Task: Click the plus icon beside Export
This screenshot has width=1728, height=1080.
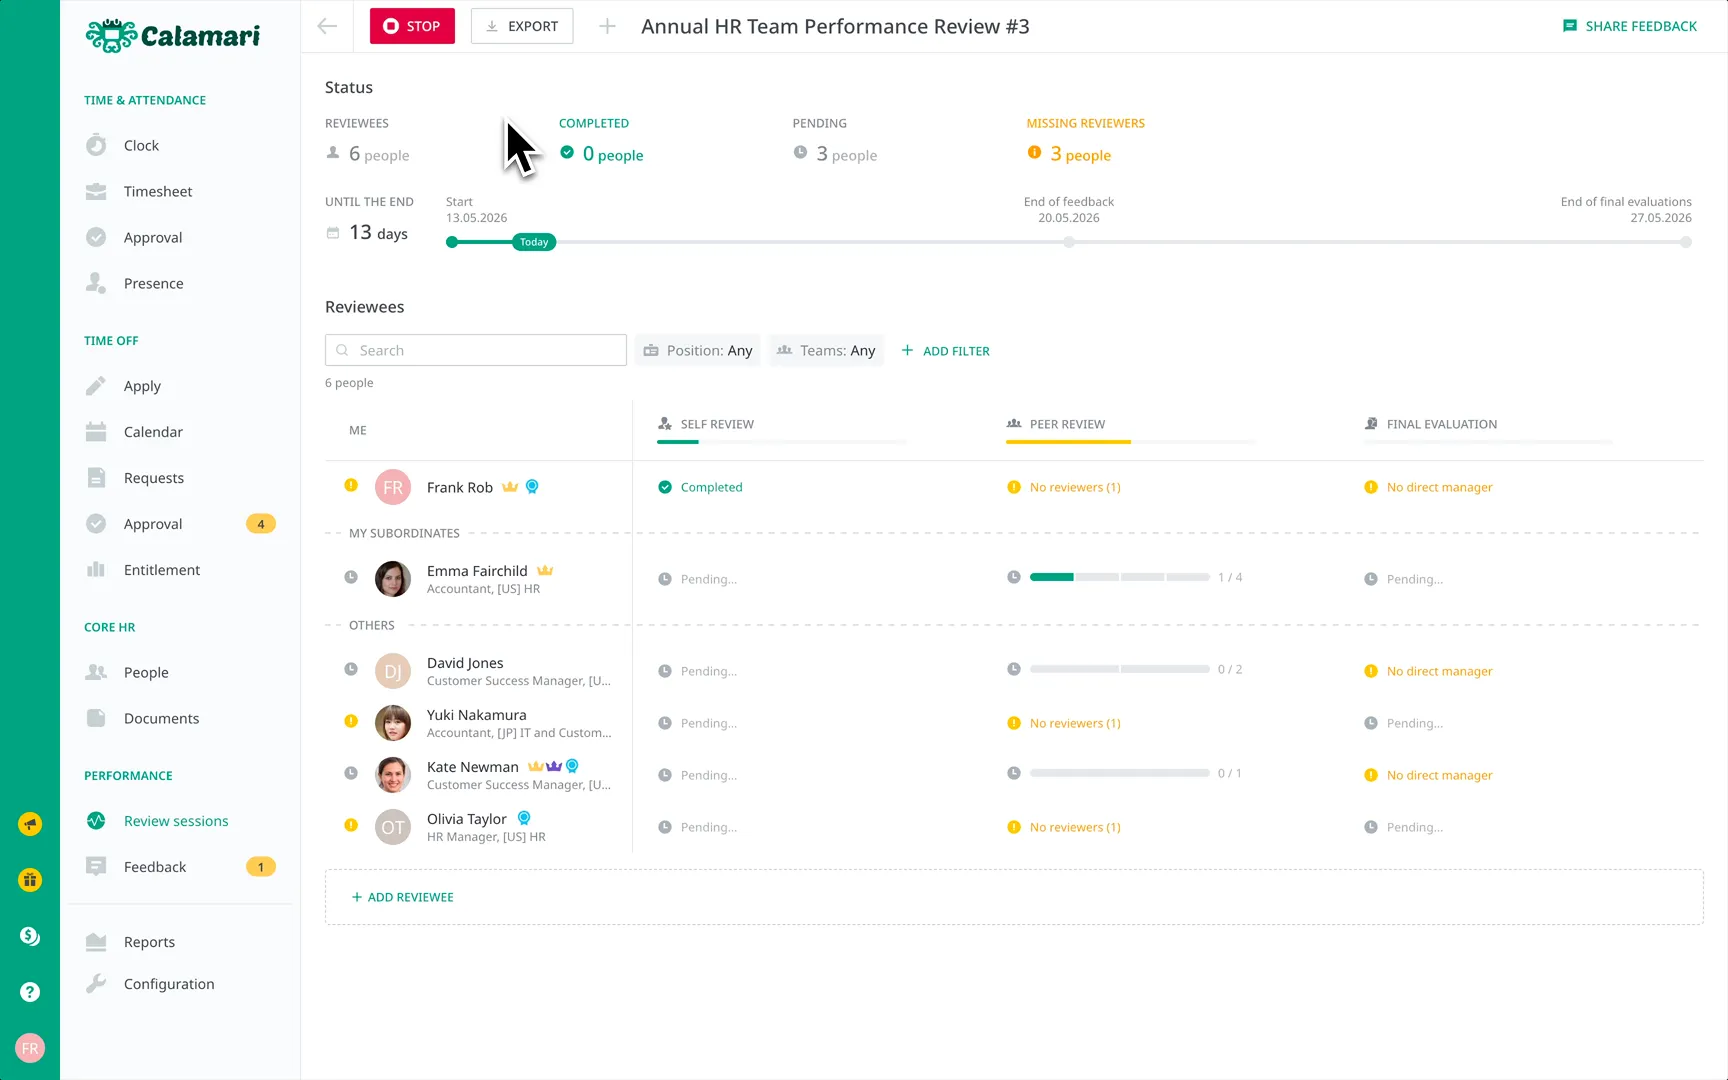Action: 607,26
